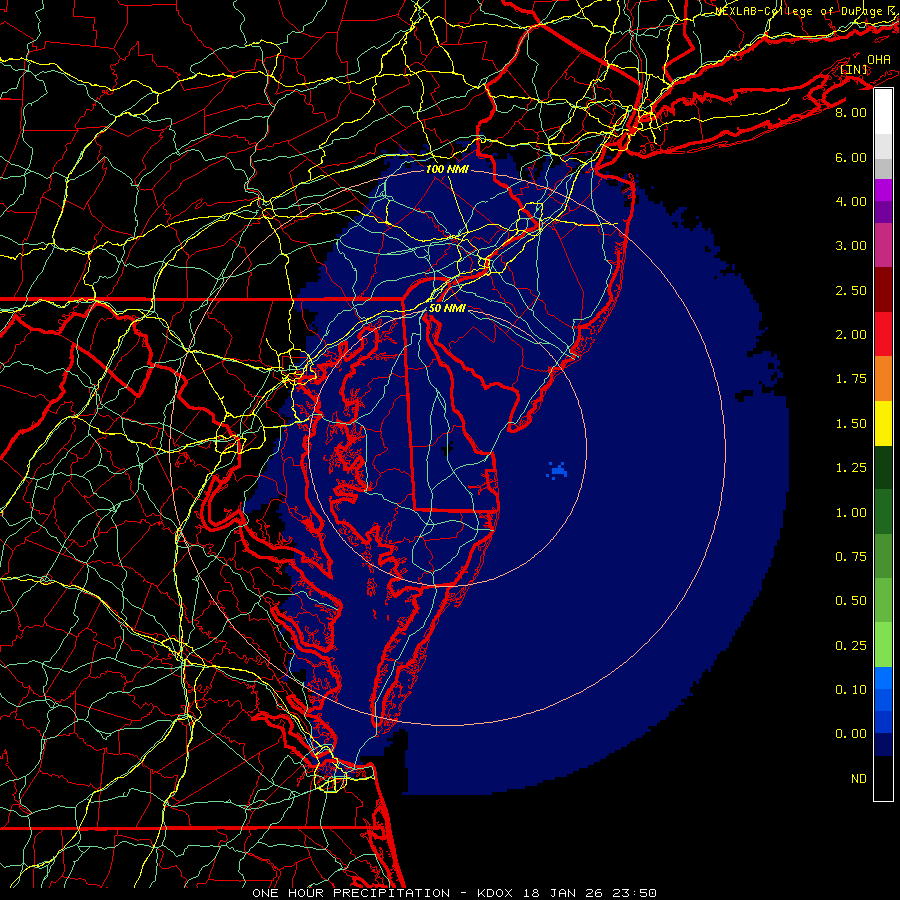The height and width of the screenshot is (900, 900).
Task: Click the 23:50 timestamp
Action: coord(635,893)
